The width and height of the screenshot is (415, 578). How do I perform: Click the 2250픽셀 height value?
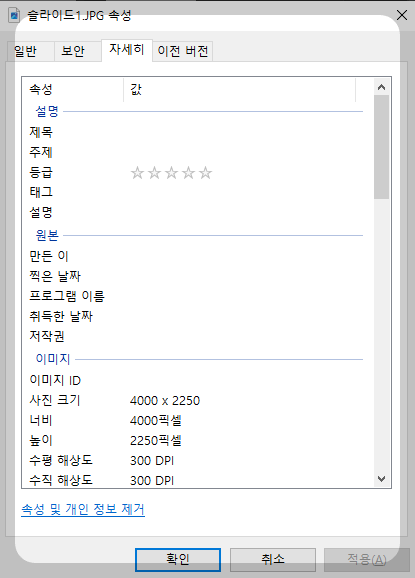(156, 441)
